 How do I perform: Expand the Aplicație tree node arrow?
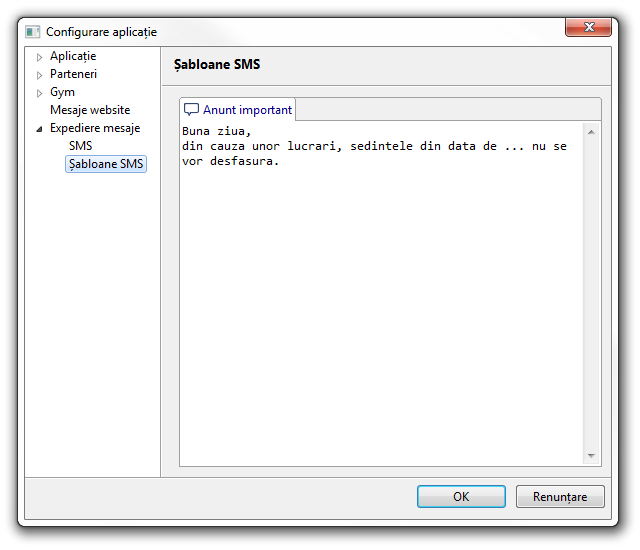coord(40,57)
